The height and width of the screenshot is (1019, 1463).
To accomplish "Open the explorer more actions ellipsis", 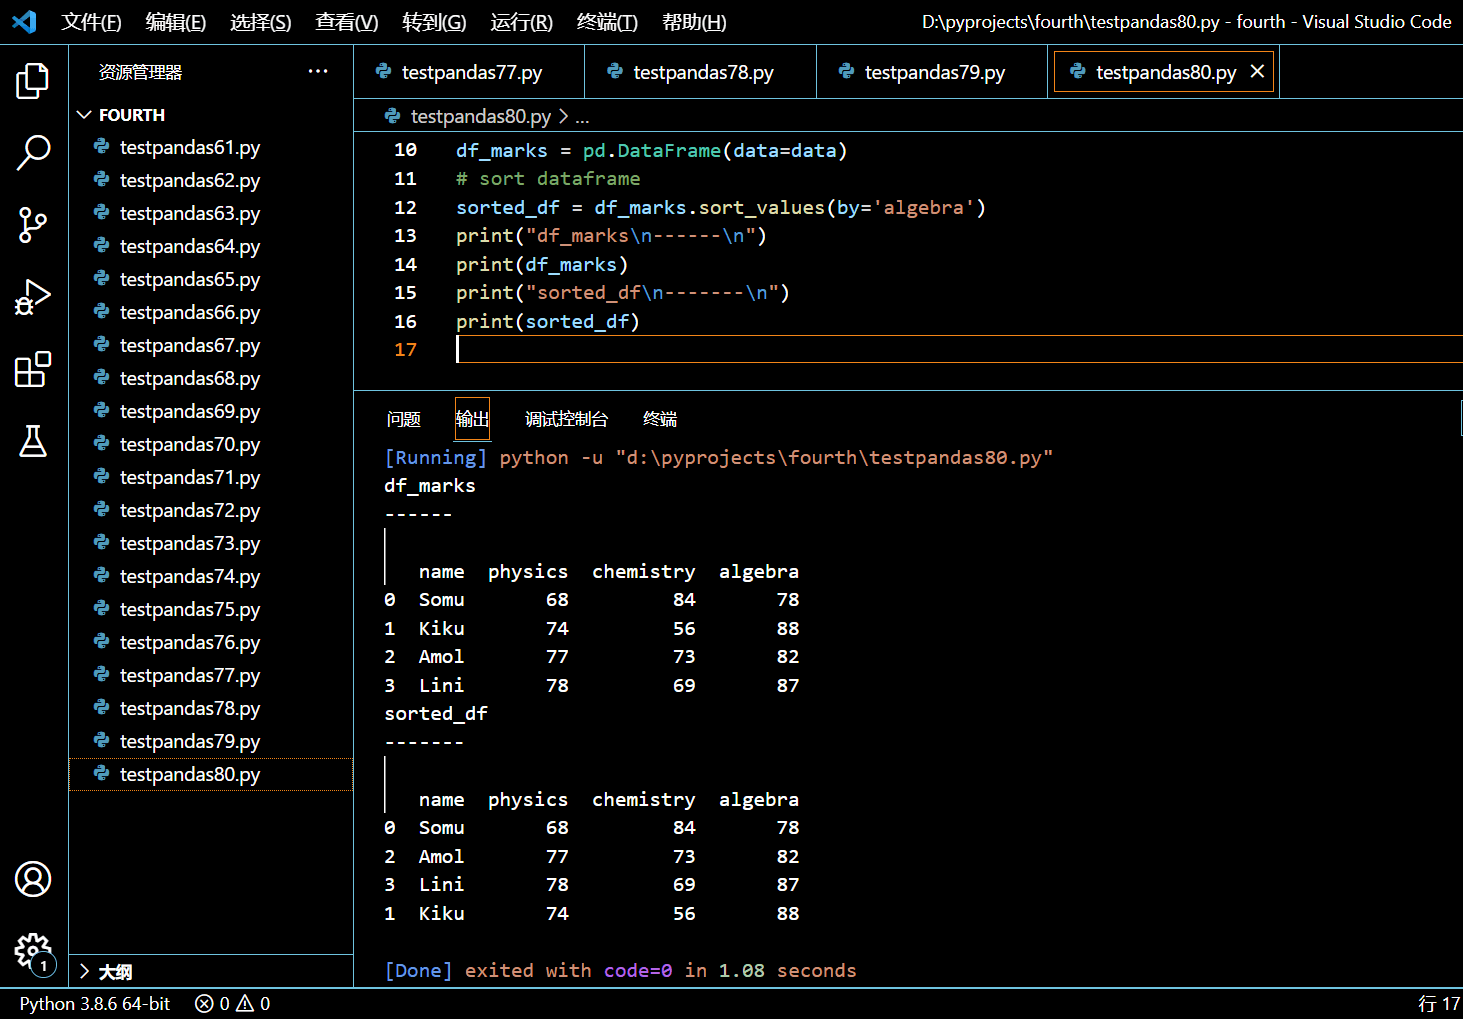I will 318,71.
